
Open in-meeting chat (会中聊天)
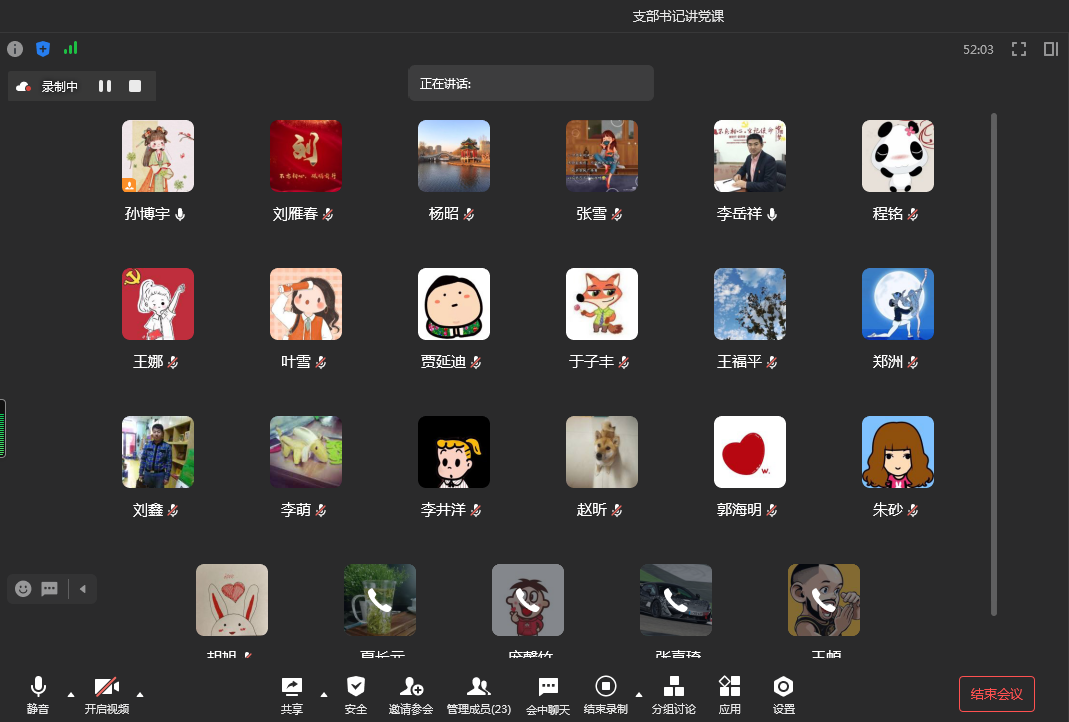pyautogui.click(x=548, y=695)
